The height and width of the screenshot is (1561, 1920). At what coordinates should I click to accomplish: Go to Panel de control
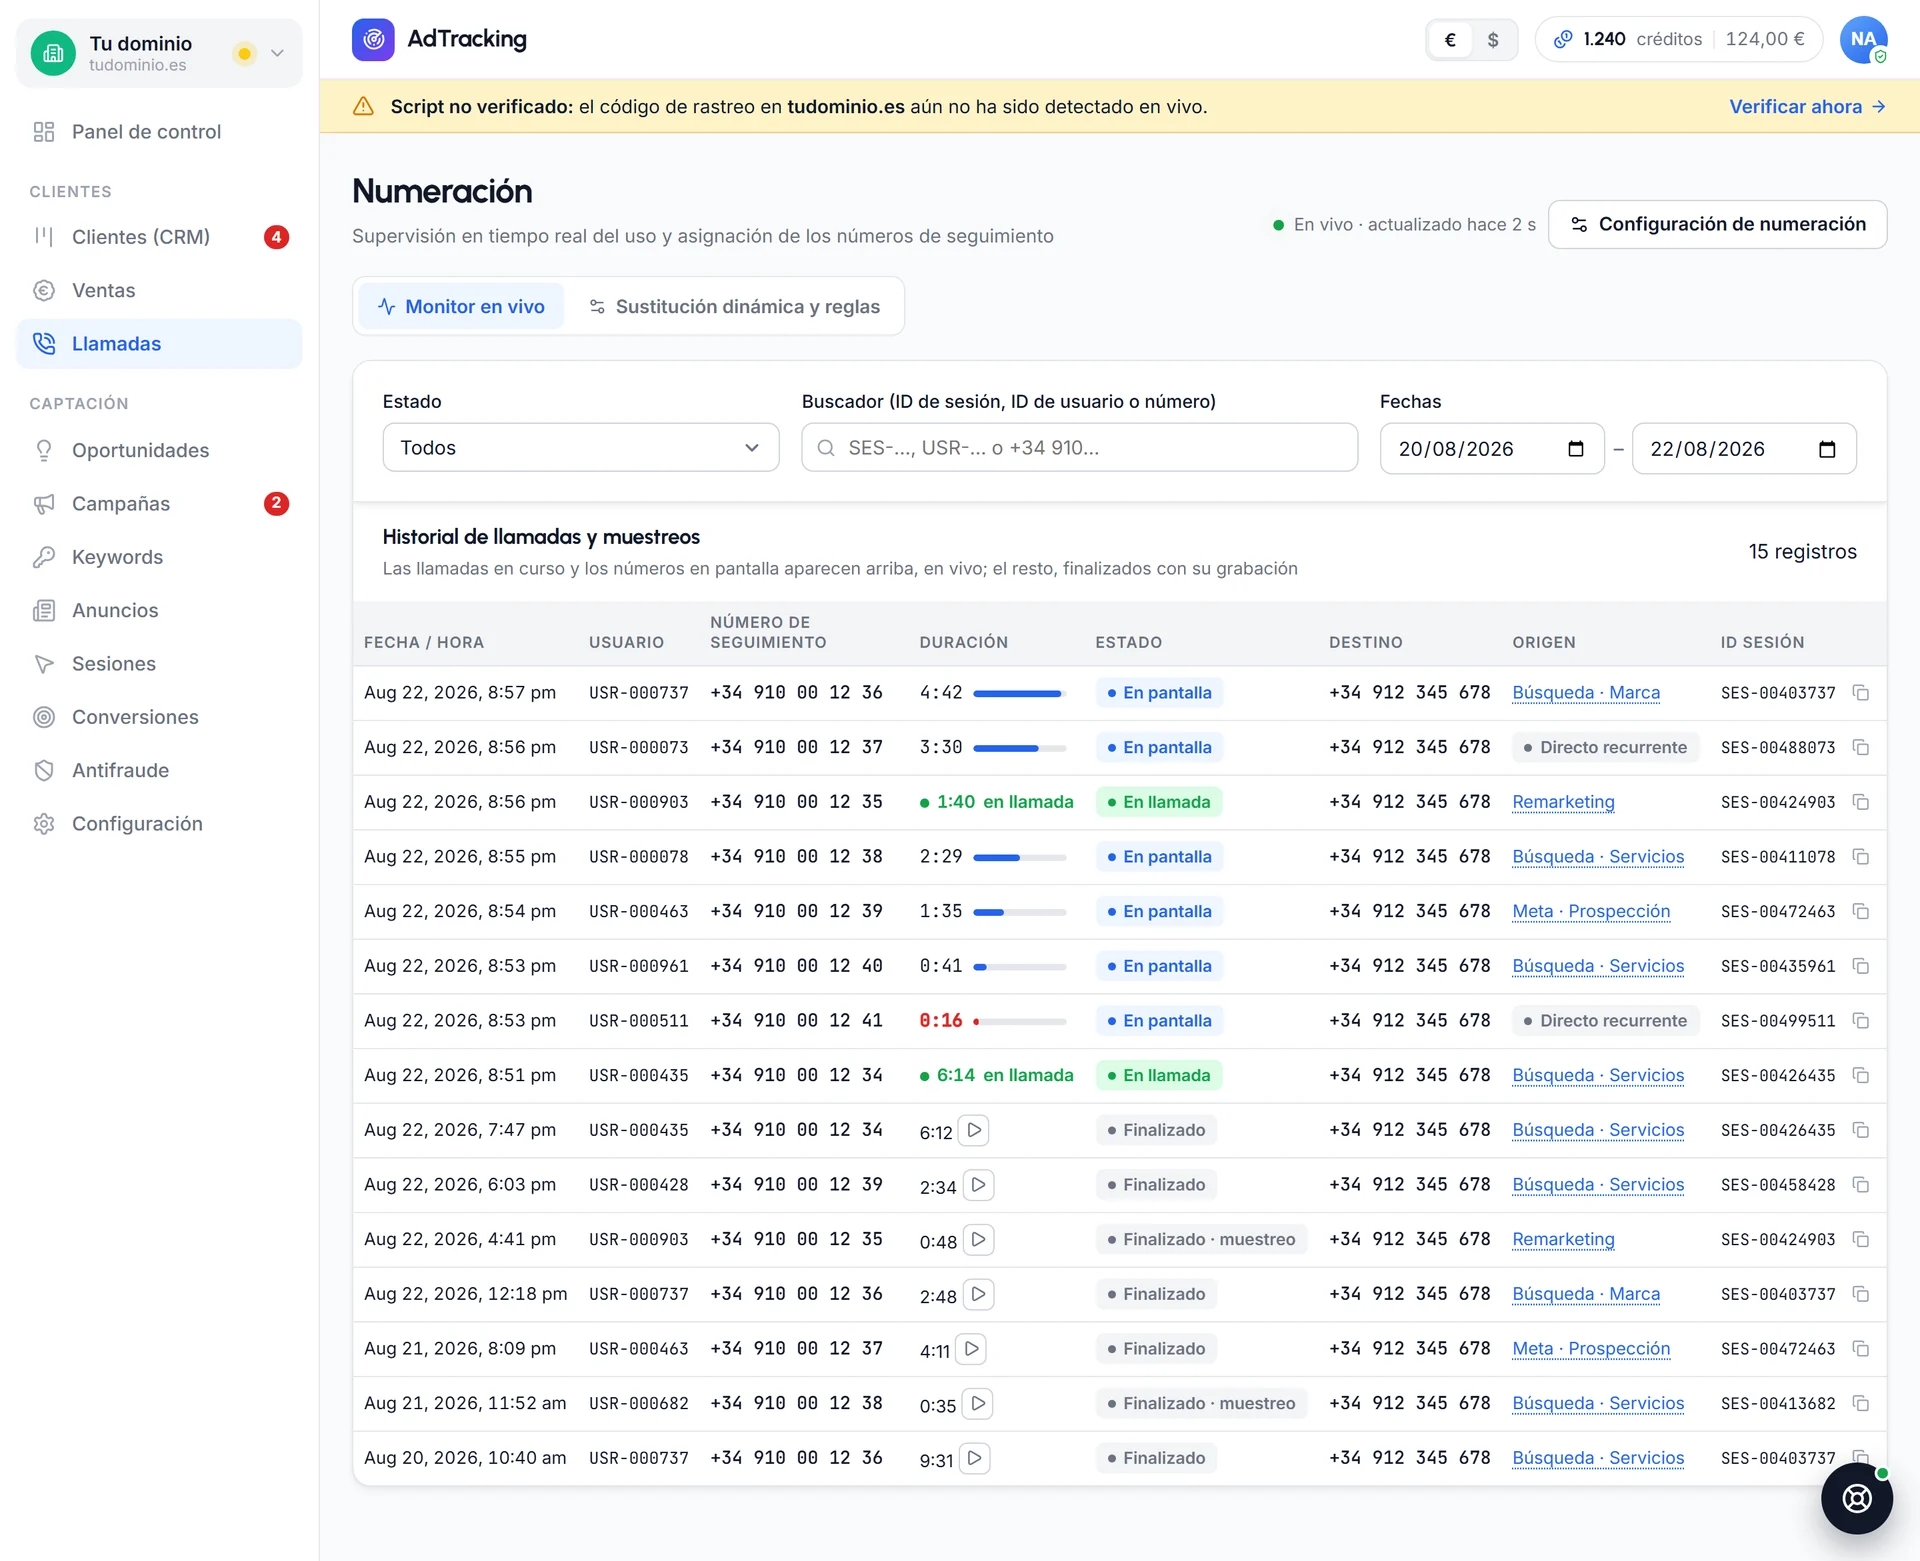159,132
